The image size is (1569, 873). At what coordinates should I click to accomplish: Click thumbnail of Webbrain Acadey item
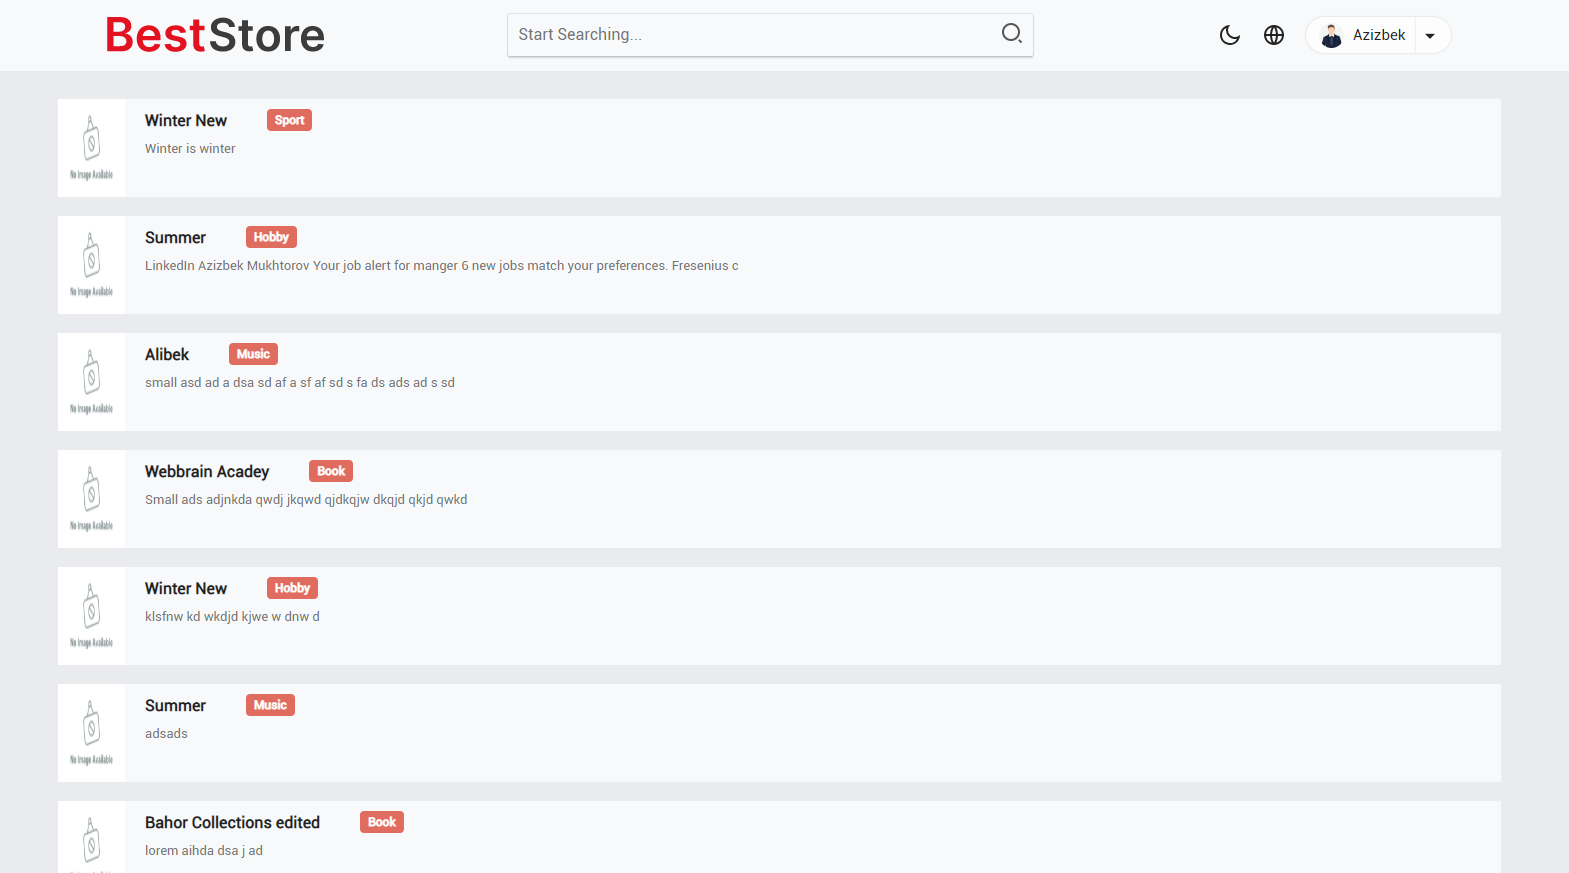tap(92, 498)
